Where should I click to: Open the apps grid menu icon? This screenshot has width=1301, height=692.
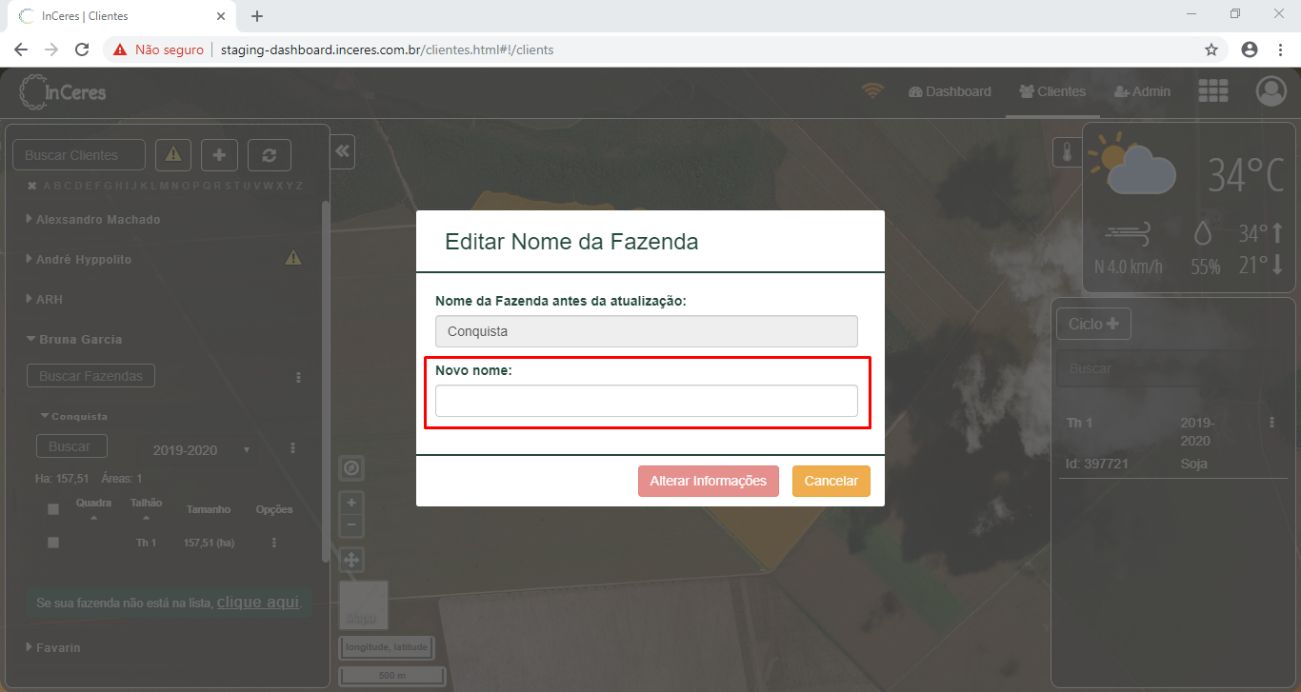tap(1213, 91)
